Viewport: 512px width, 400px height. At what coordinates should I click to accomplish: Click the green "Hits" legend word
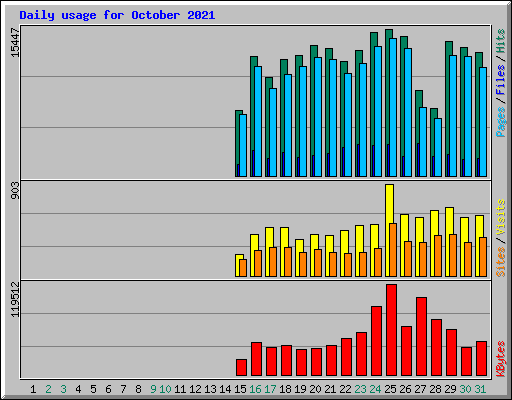point(501,41)
